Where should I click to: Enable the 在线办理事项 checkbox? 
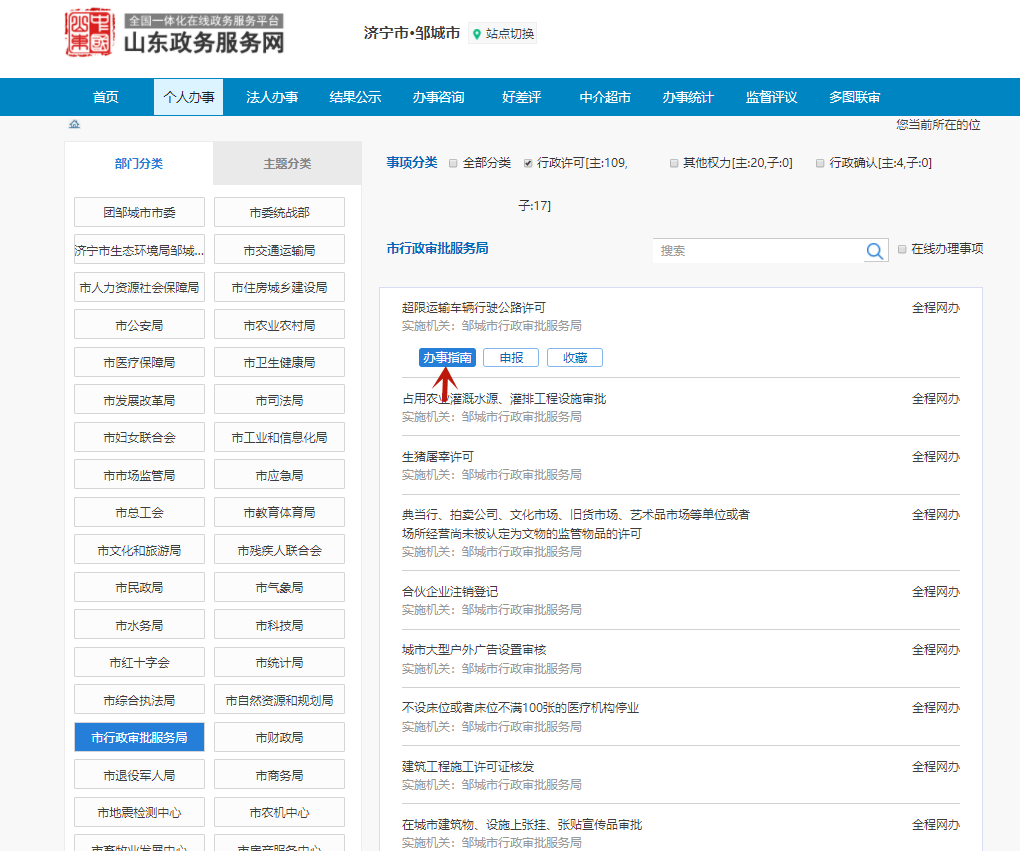902,249
